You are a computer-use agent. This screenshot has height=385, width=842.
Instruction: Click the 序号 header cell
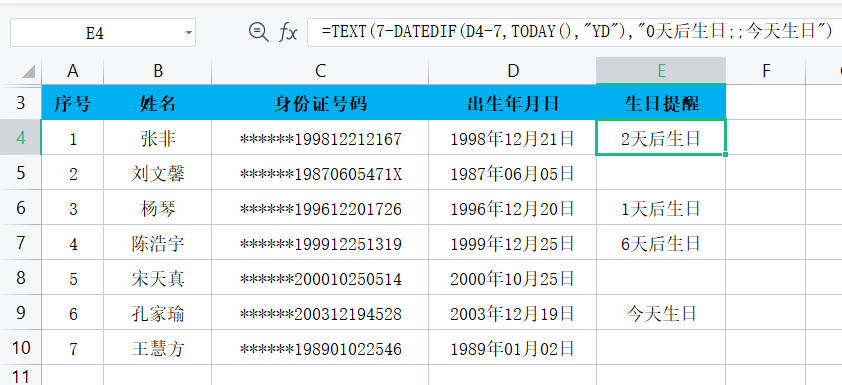[x=73, y=102]
